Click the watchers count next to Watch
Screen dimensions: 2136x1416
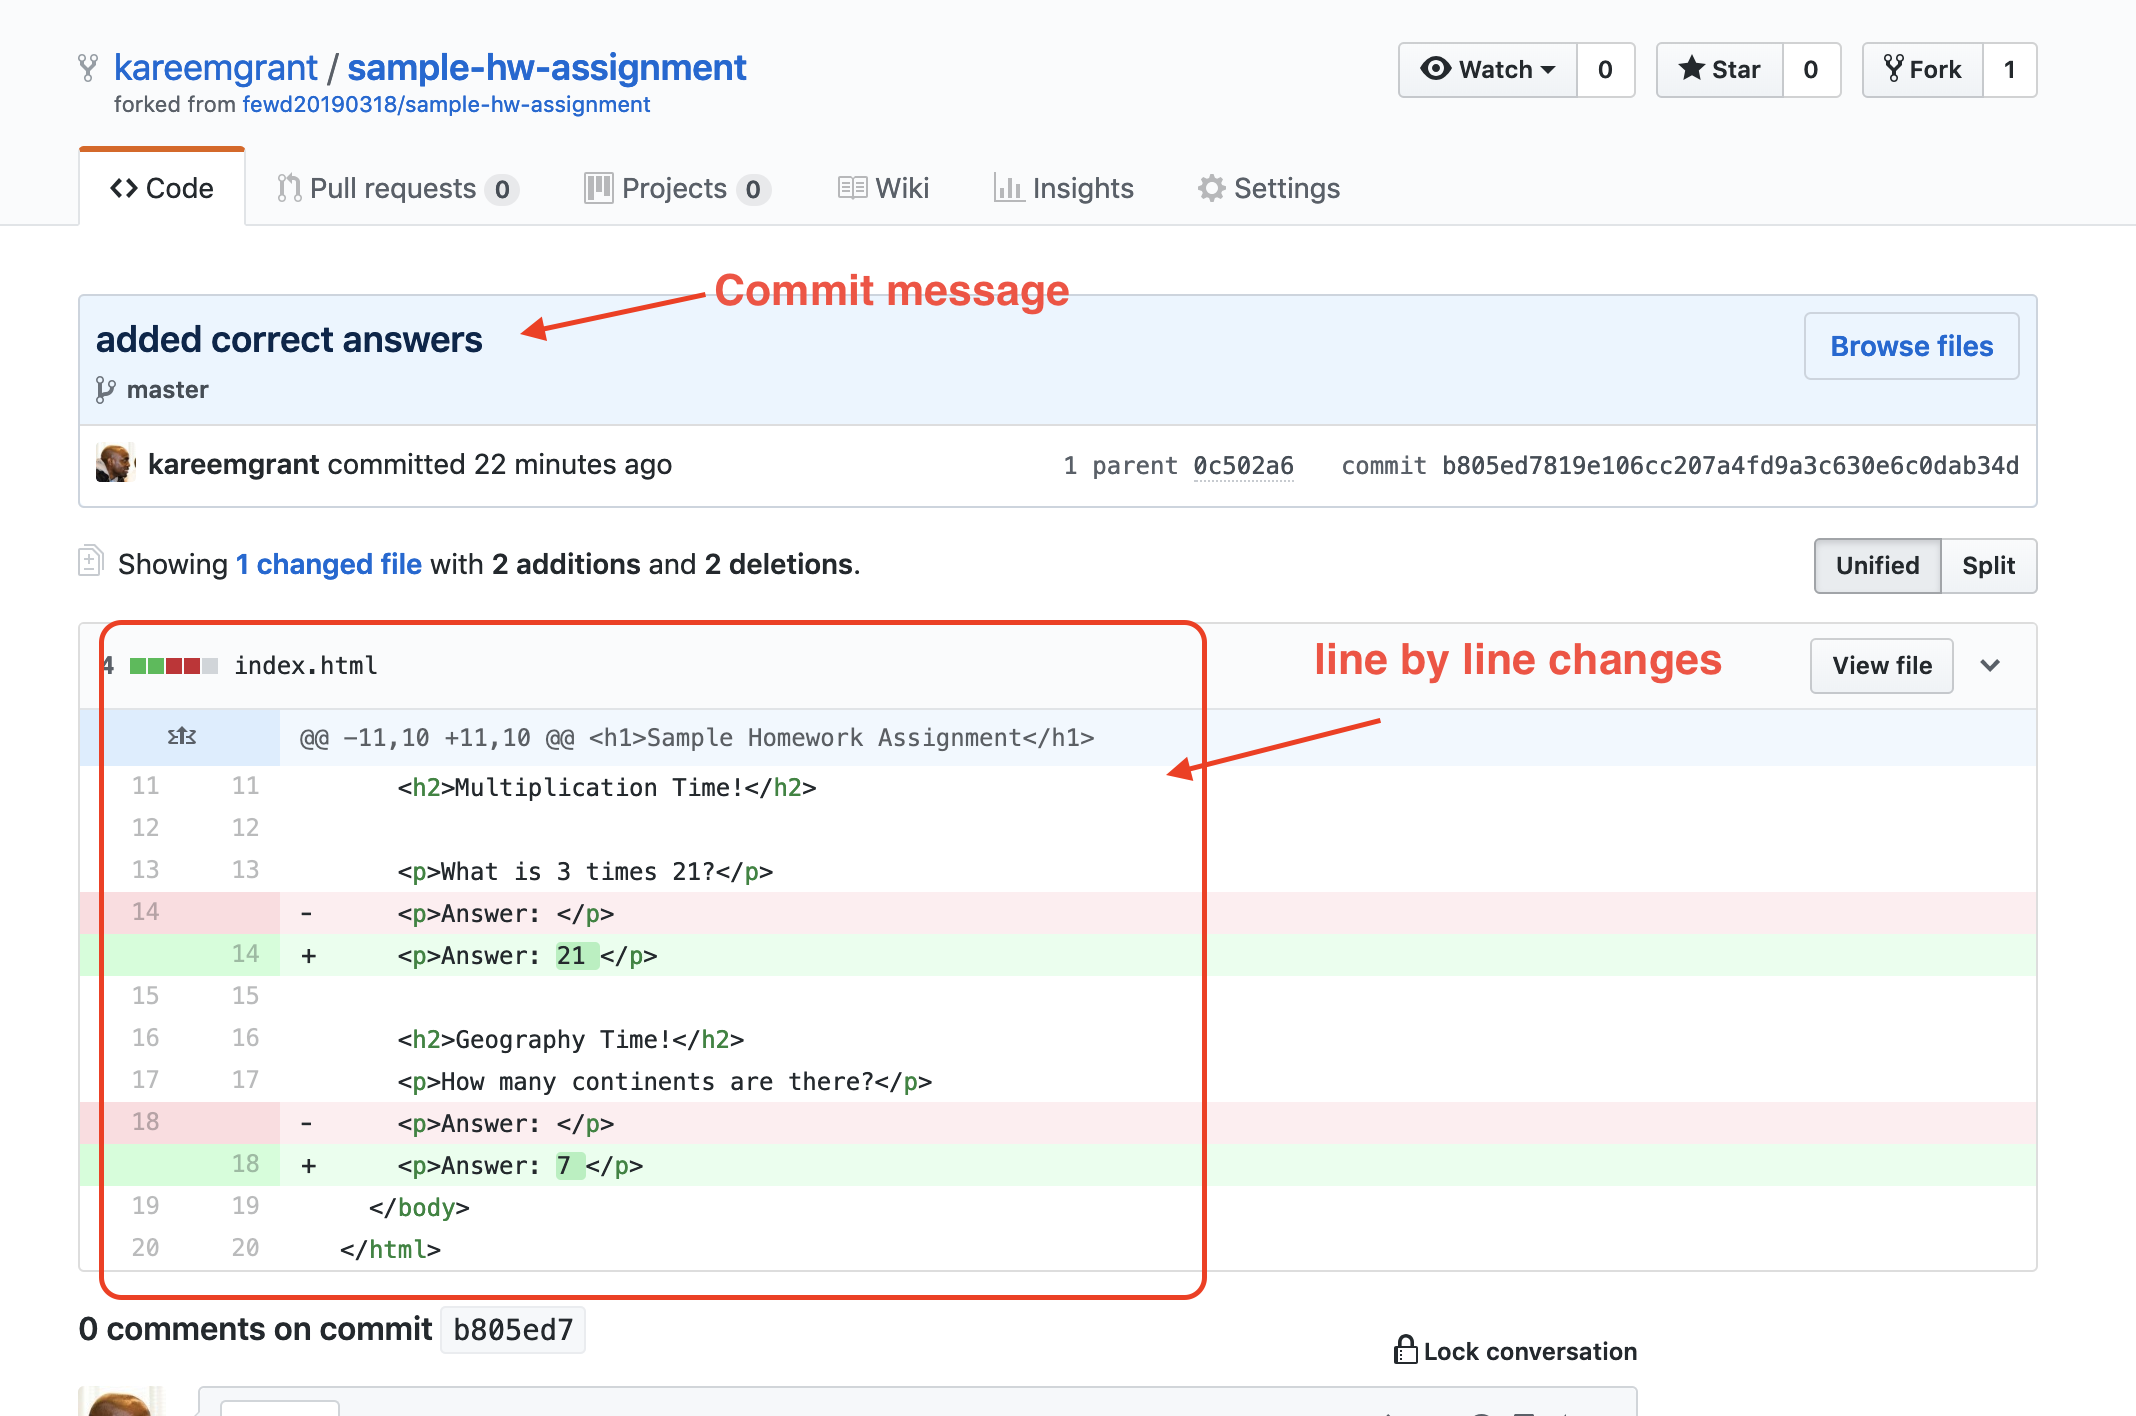[x=1605, y=70]
